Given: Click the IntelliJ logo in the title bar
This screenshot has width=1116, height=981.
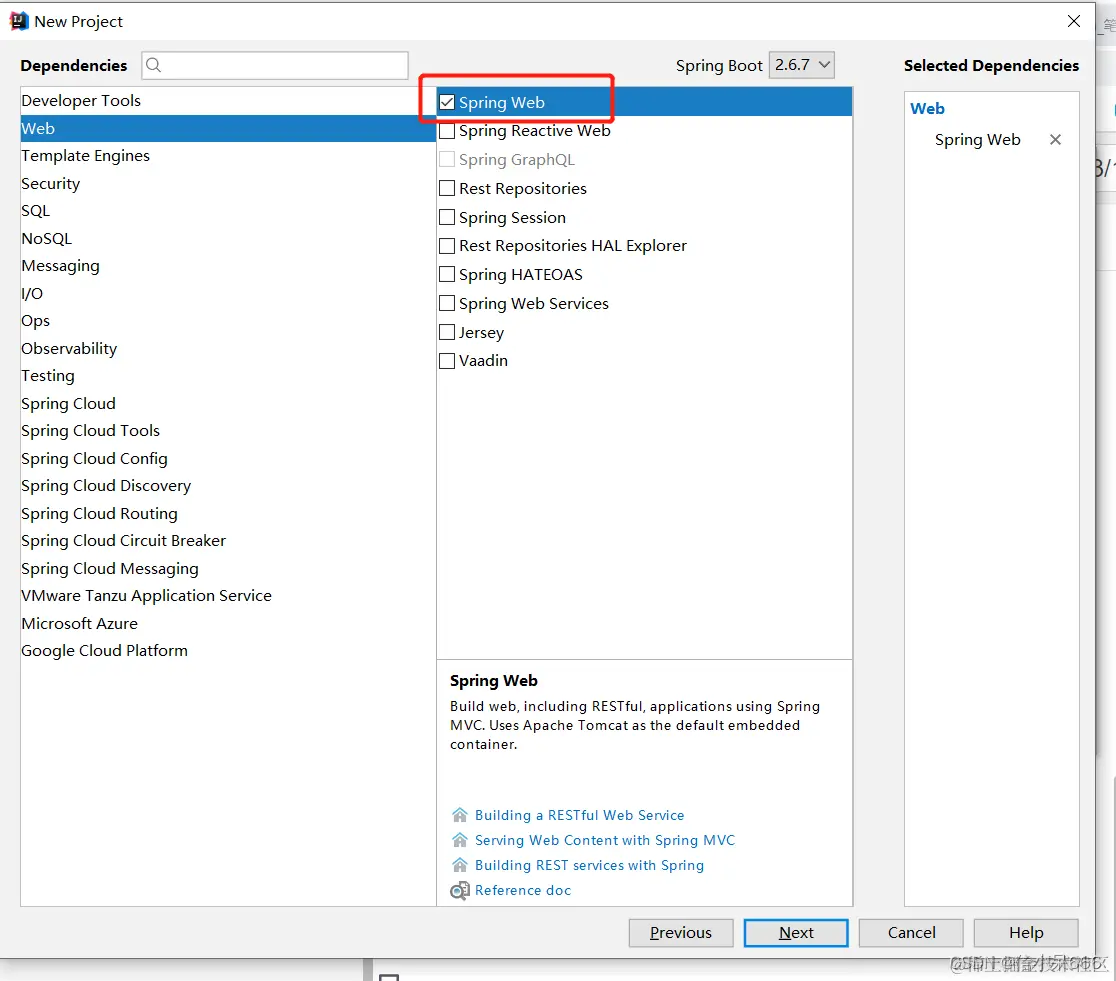Looking at the screenshot, I should point(19,21).
